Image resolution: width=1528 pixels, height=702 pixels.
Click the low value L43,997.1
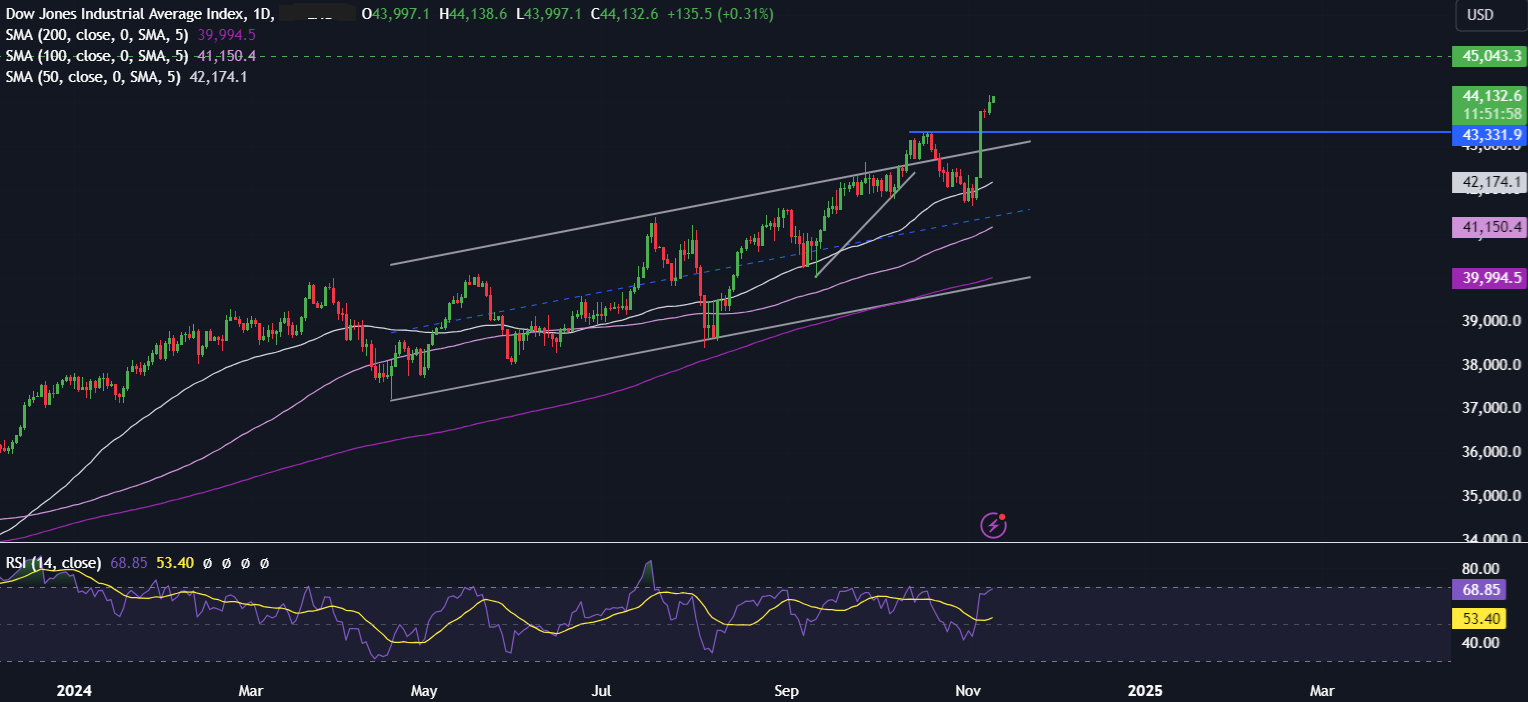click(548, 14)
